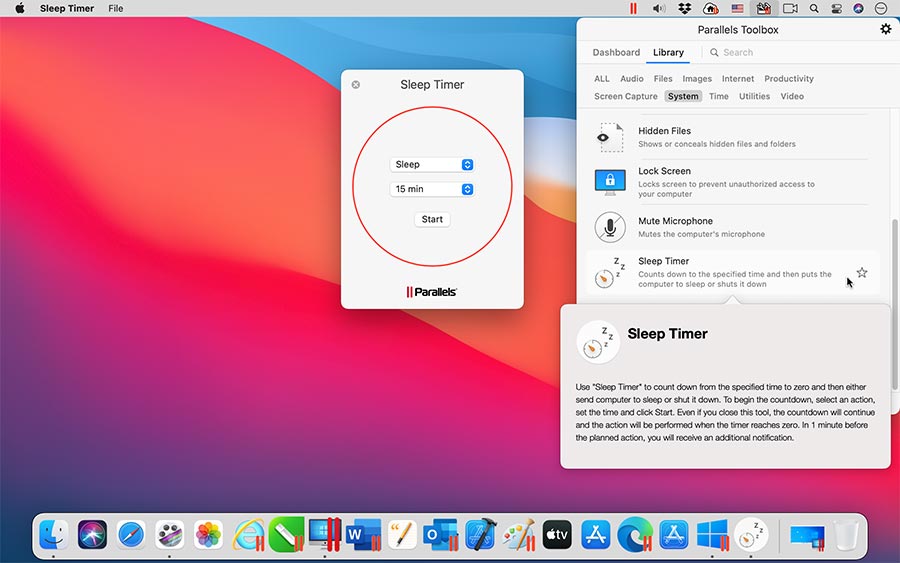900x563 pixels.
Task: Switch to the Dashboard tab
Action: (616, 53)
